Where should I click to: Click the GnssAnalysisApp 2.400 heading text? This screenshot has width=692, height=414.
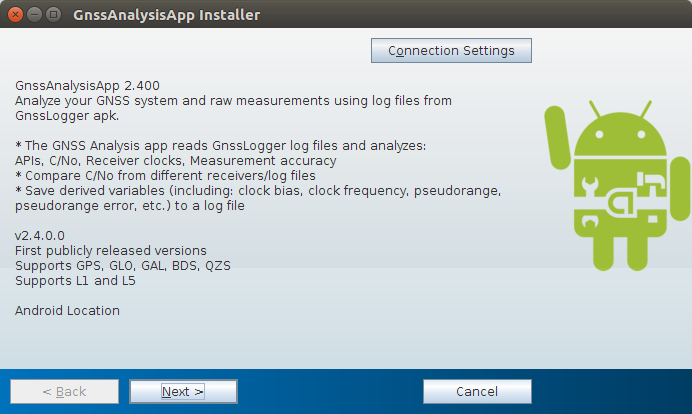[x=87, y=85]
